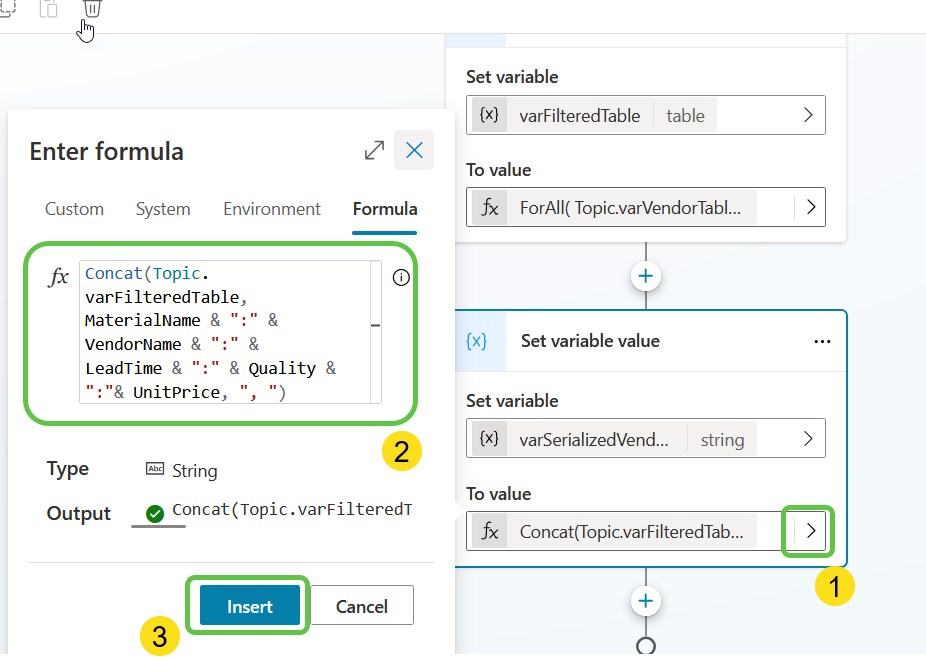Delete the node using the trash icon
The height and width of the screenshot is (657, 926).
[x=92, y=10]
